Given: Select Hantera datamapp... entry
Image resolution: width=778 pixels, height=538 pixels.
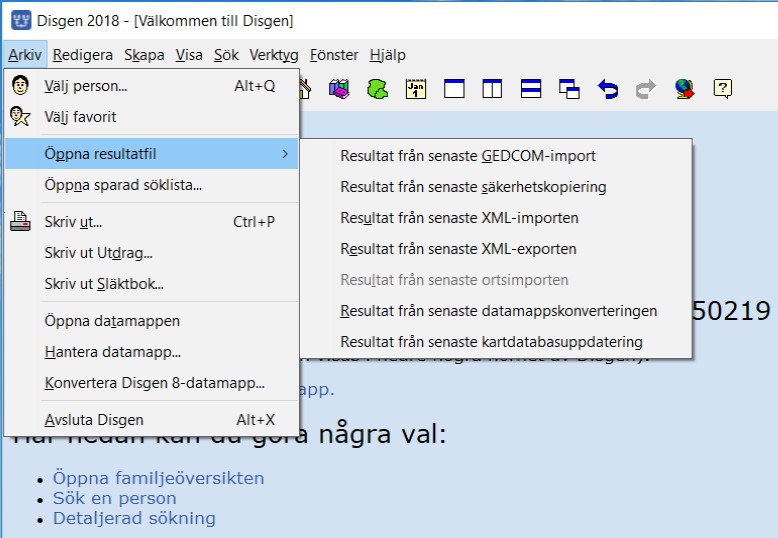Looking at the screenshot, I should point(152,351).
